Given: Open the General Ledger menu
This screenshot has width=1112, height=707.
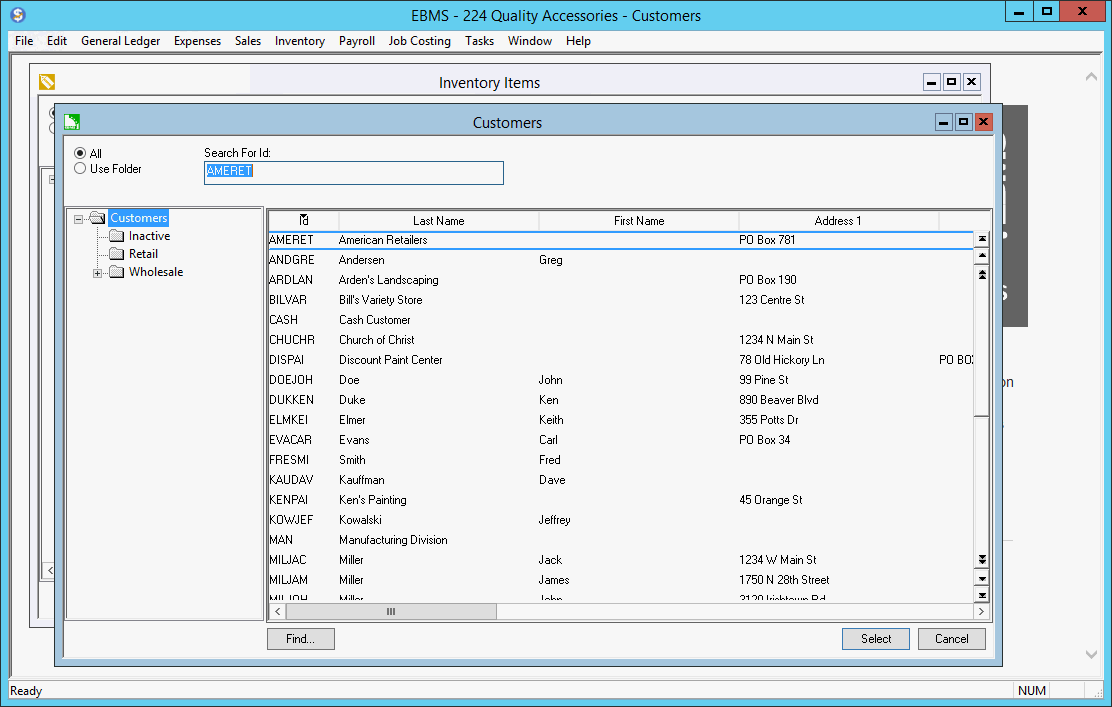Looking at the screenshot, I should point(120,41).
